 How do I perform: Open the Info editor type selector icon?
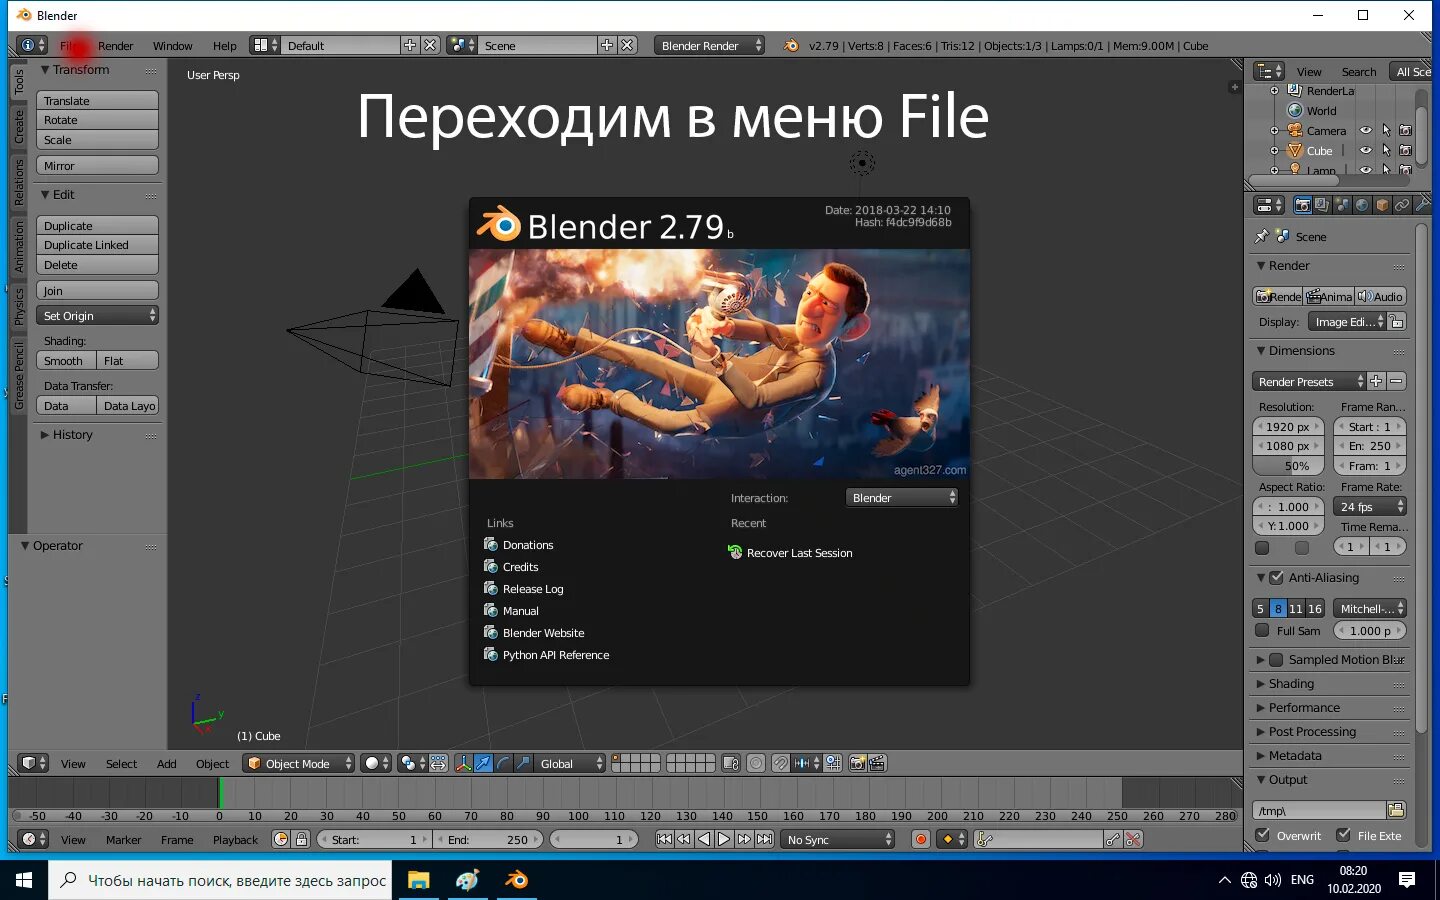tap(32, 45)
